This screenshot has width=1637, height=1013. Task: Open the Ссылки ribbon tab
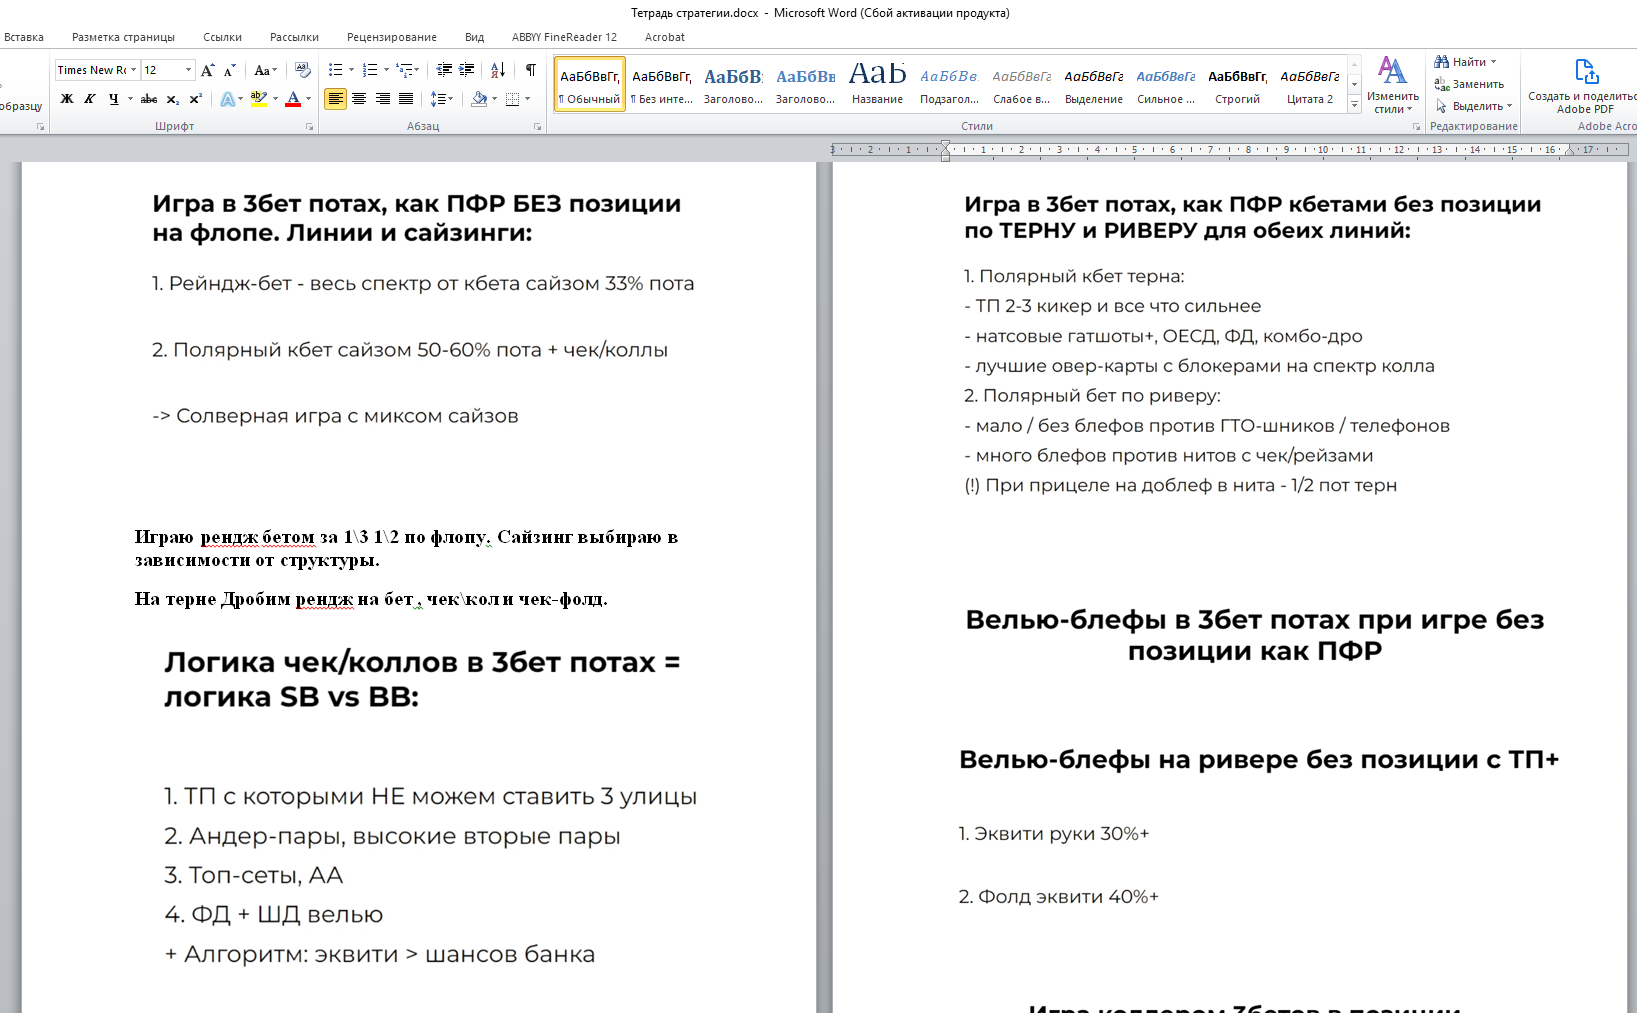pyautogui.click(x=222, y=37)
